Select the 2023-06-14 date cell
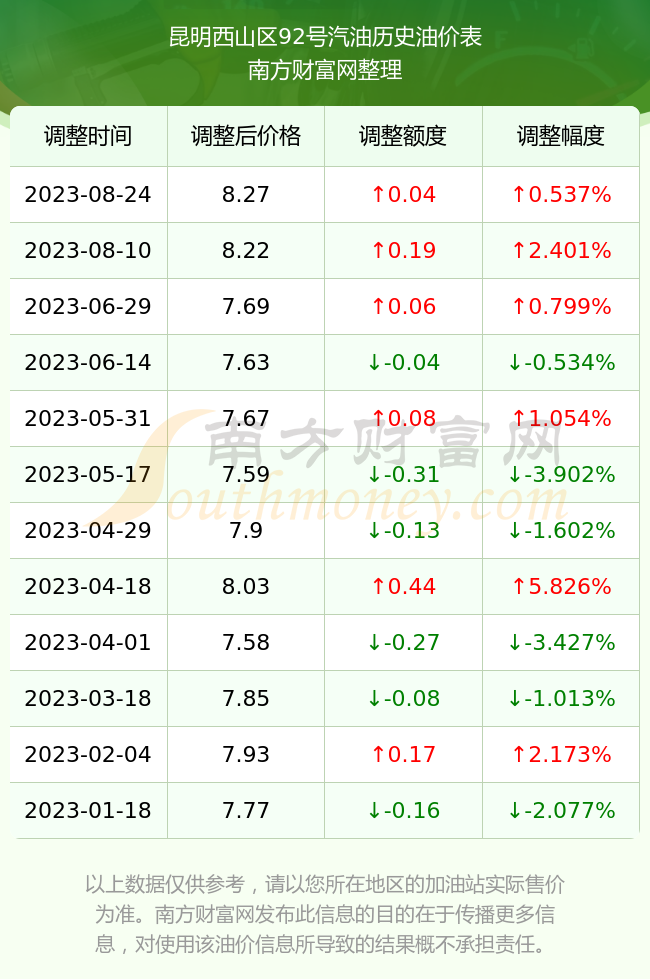The width and height of the screenshot is (650, 980). 88,362
